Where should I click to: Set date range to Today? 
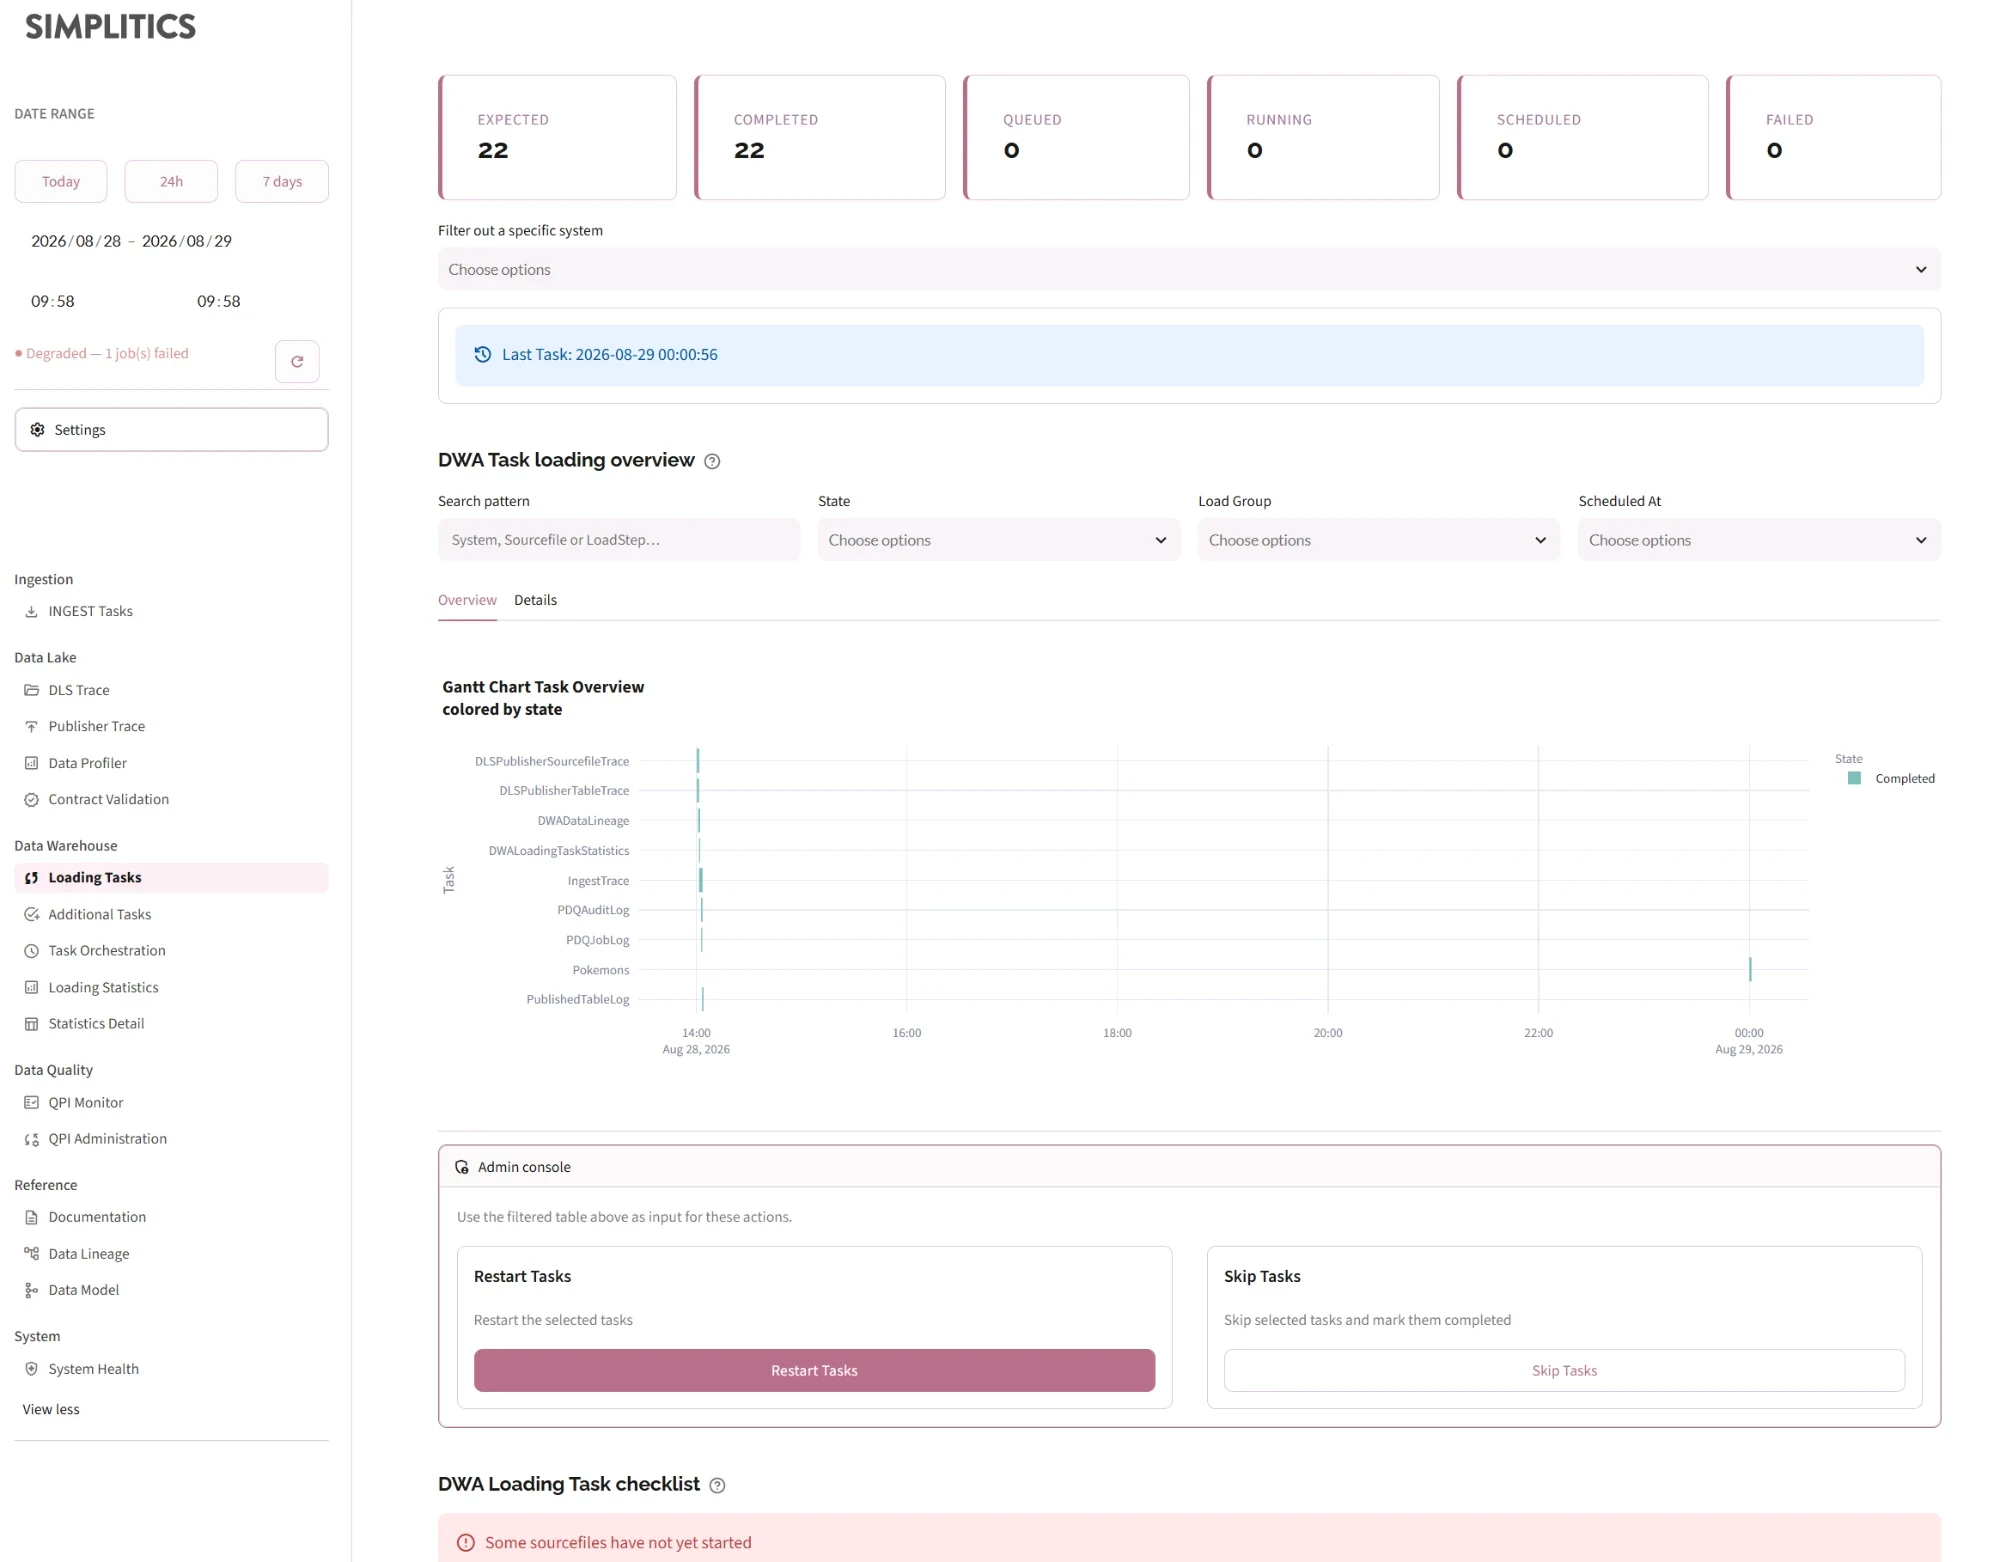[x=61, y=182]
